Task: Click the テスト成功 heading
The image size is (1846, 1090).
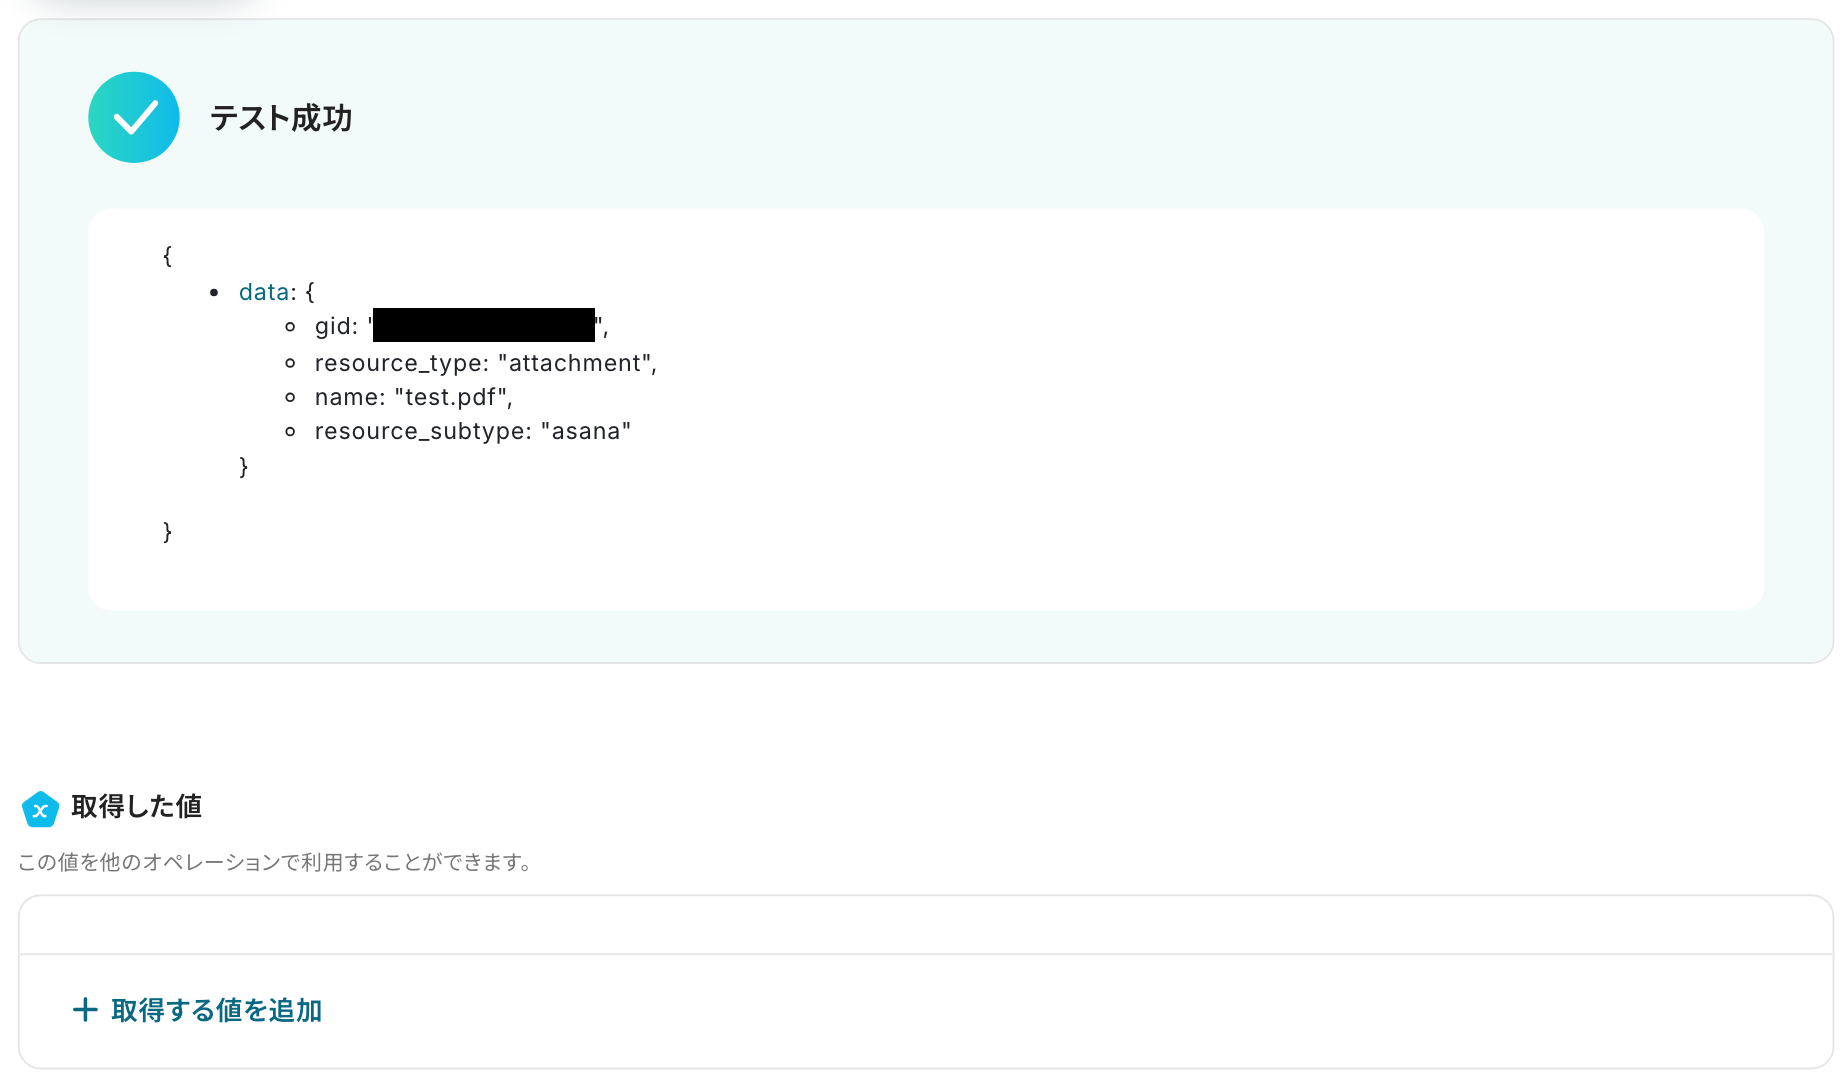Action: coord(281,118)
